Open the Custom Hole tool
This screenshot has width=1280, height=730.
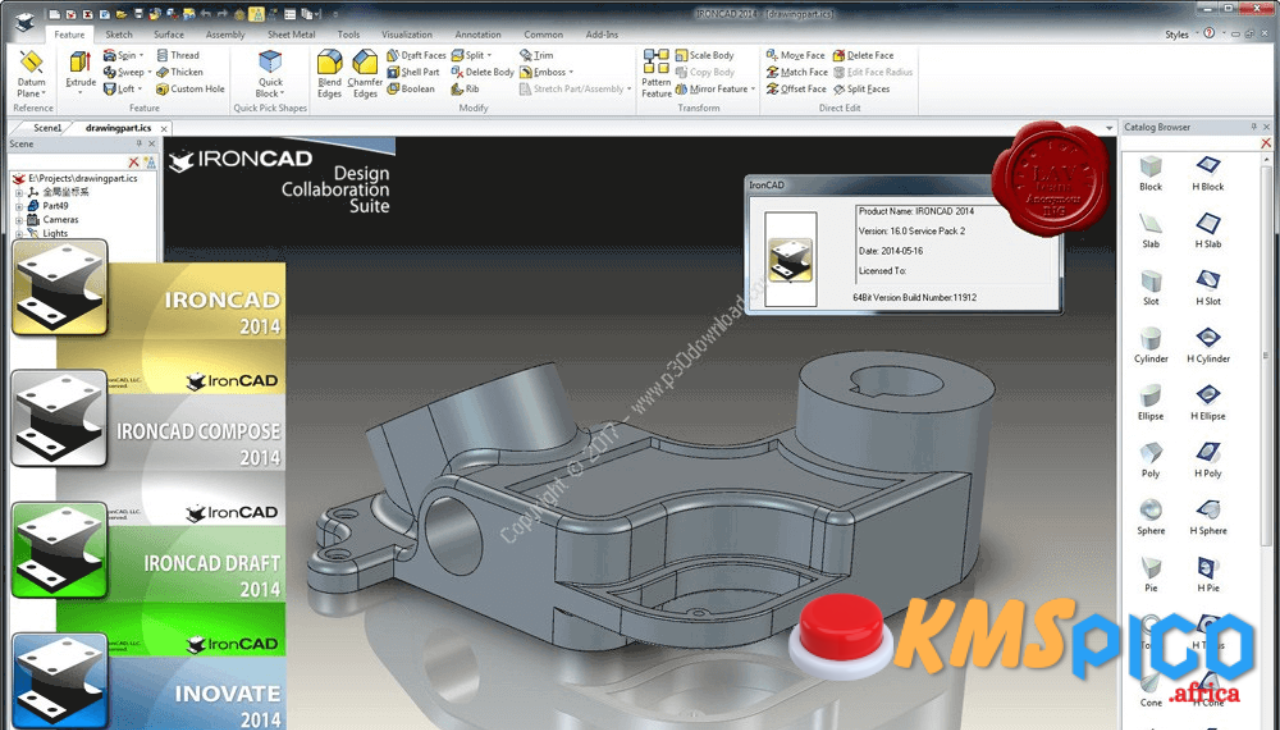(191, 89)
